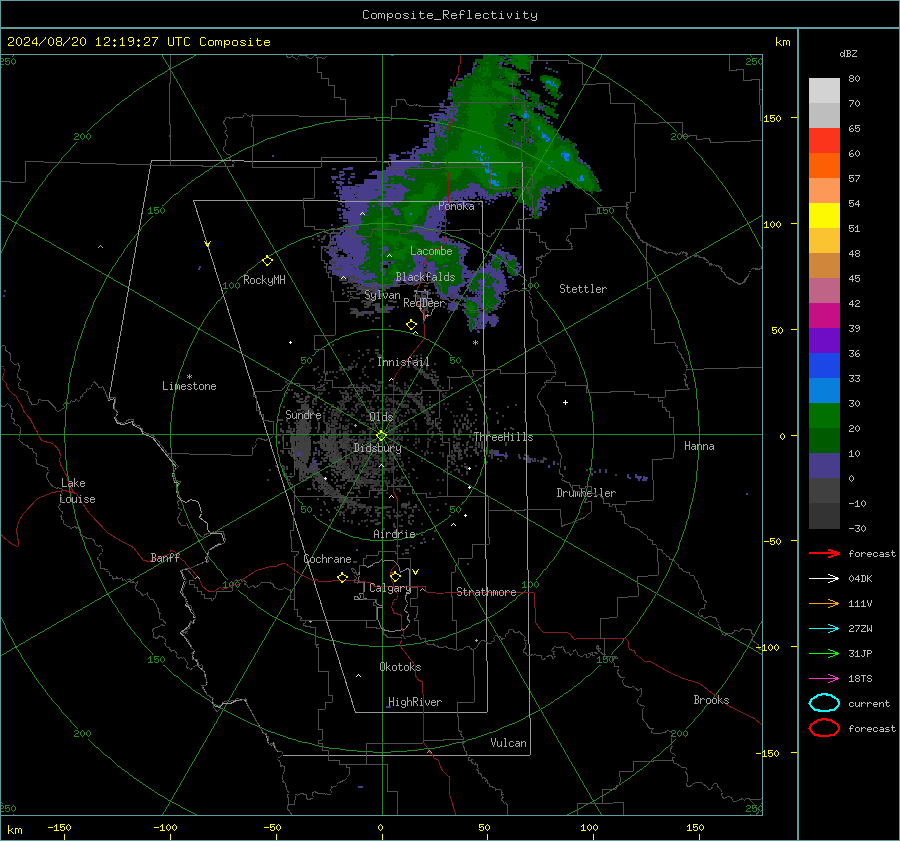Click the Innisfail label
The width and height of the screenshot is (900, 841).
(x=403, y=362)
